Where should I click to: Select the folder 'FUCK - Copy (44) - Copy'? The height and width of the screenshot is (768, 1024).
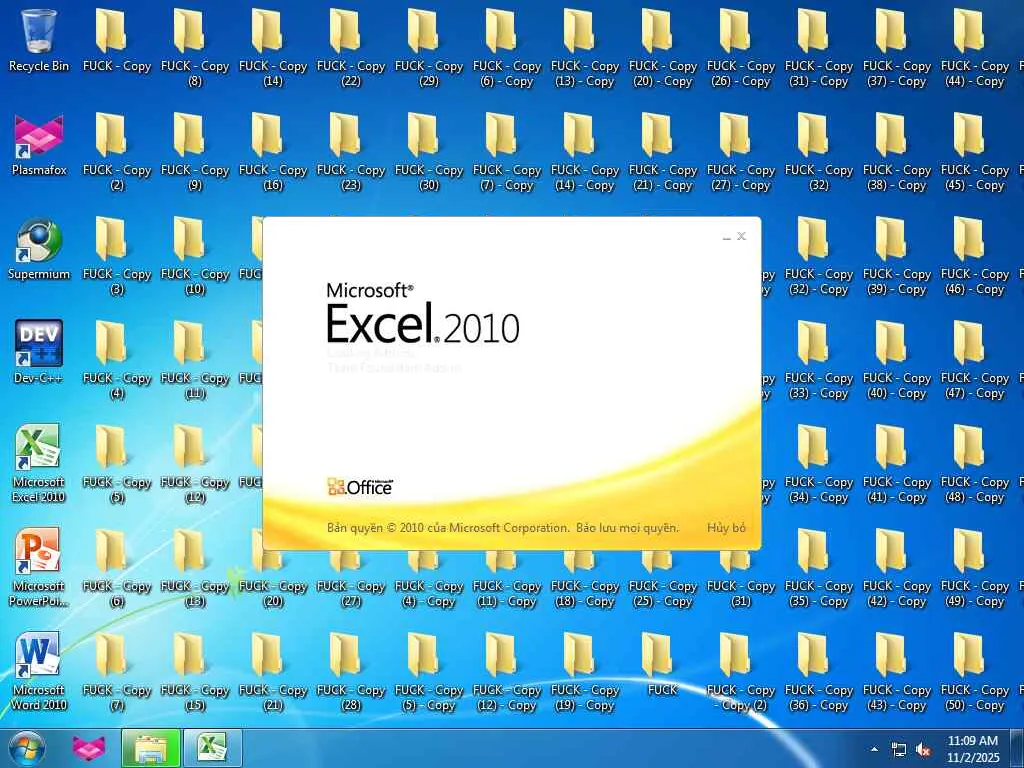tap(975, 47)
